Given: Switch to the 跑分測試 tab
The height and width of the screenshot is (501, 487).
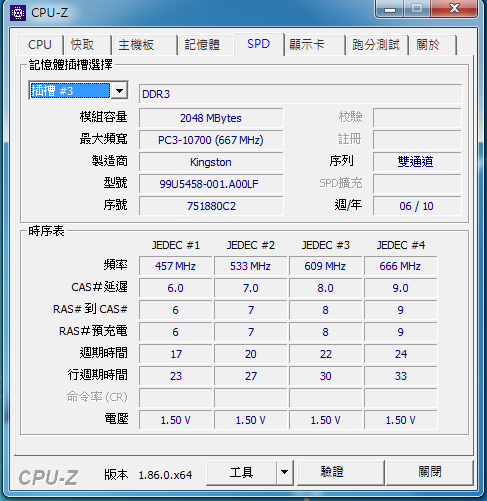Looking at the screenshot, I should (376, 45).
